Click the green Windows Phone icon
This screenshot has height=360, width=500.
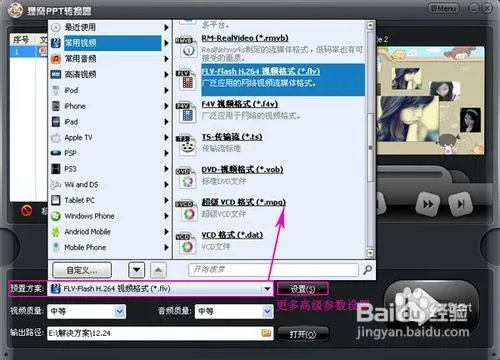56,216
